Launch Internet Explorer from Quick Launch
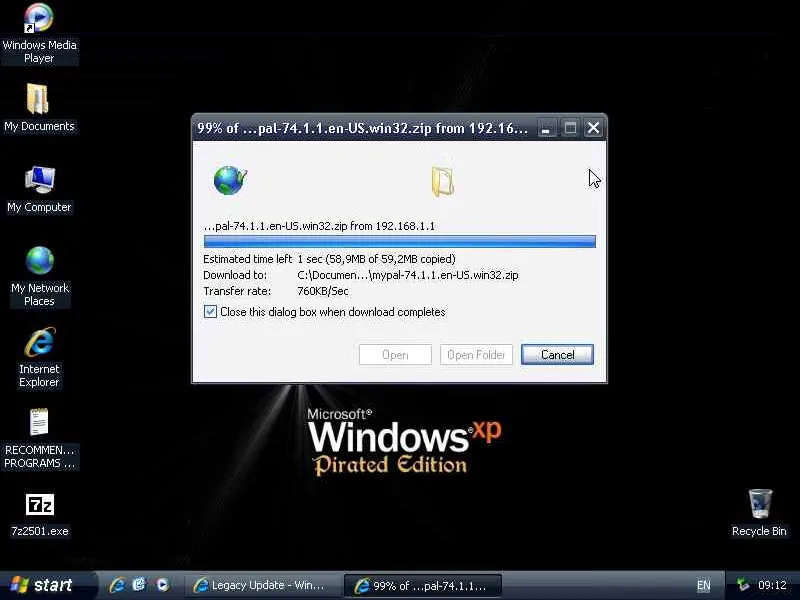The image size is (800, 600). (x=117, y=585)
